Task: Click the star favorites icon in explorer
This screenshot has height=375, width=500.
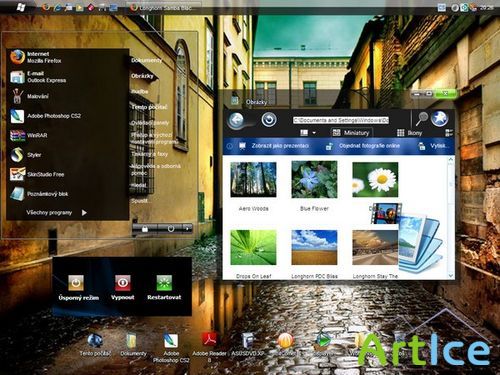Action: pyautogui.click(x=440, y=118)
